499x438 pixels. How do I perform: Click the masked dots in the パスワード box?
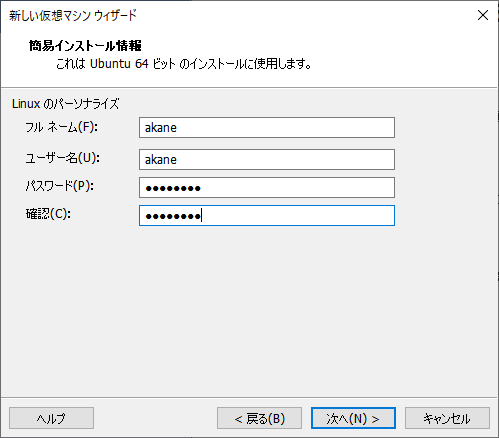173,188
